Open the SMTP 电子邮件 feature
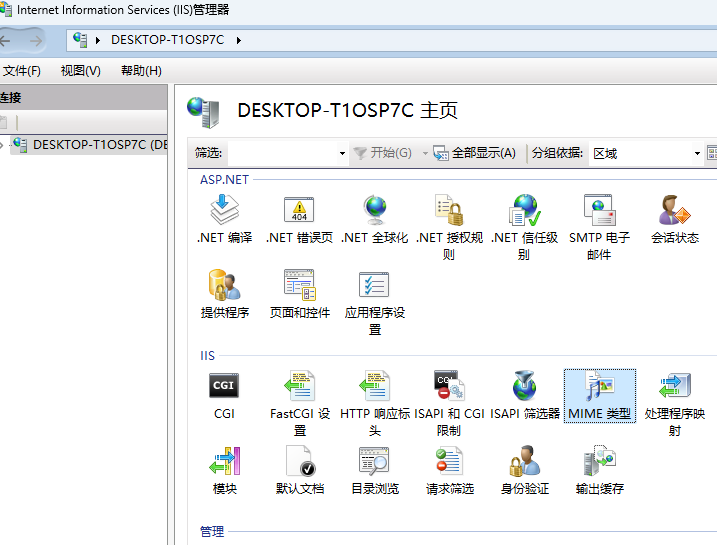The width and height of the screenshot is (717, 545). point(599,227)
